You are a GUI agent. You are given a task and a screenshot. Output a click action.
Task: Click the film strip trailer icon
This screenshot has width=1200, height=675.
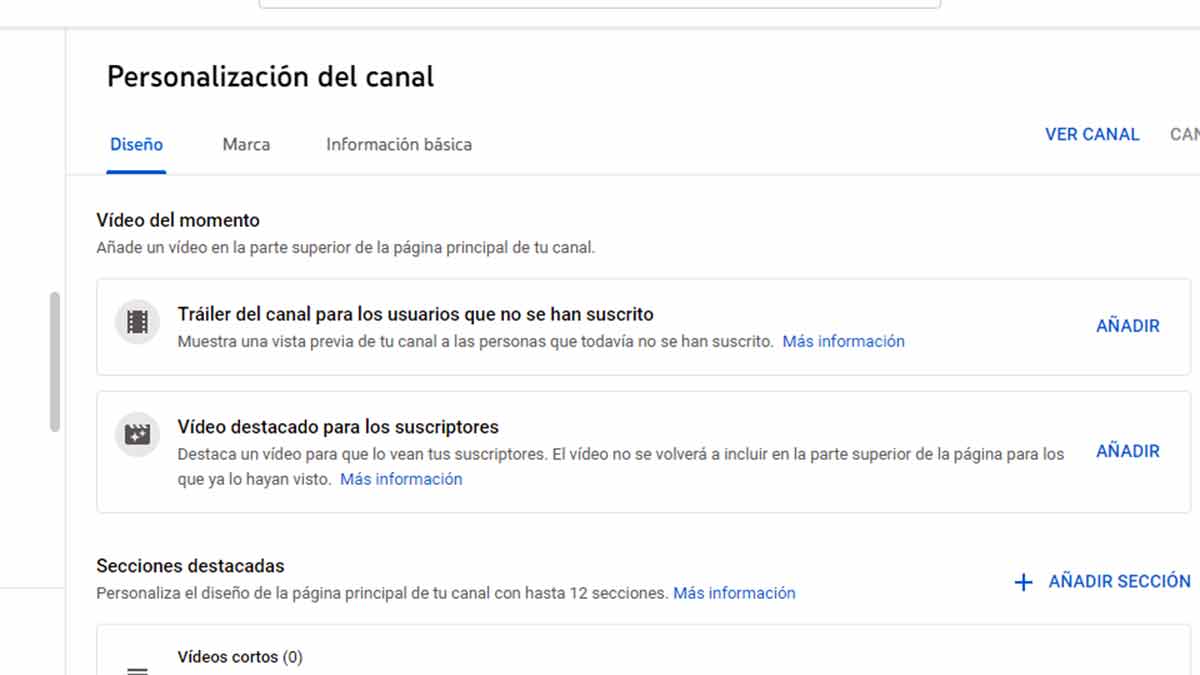138,322
